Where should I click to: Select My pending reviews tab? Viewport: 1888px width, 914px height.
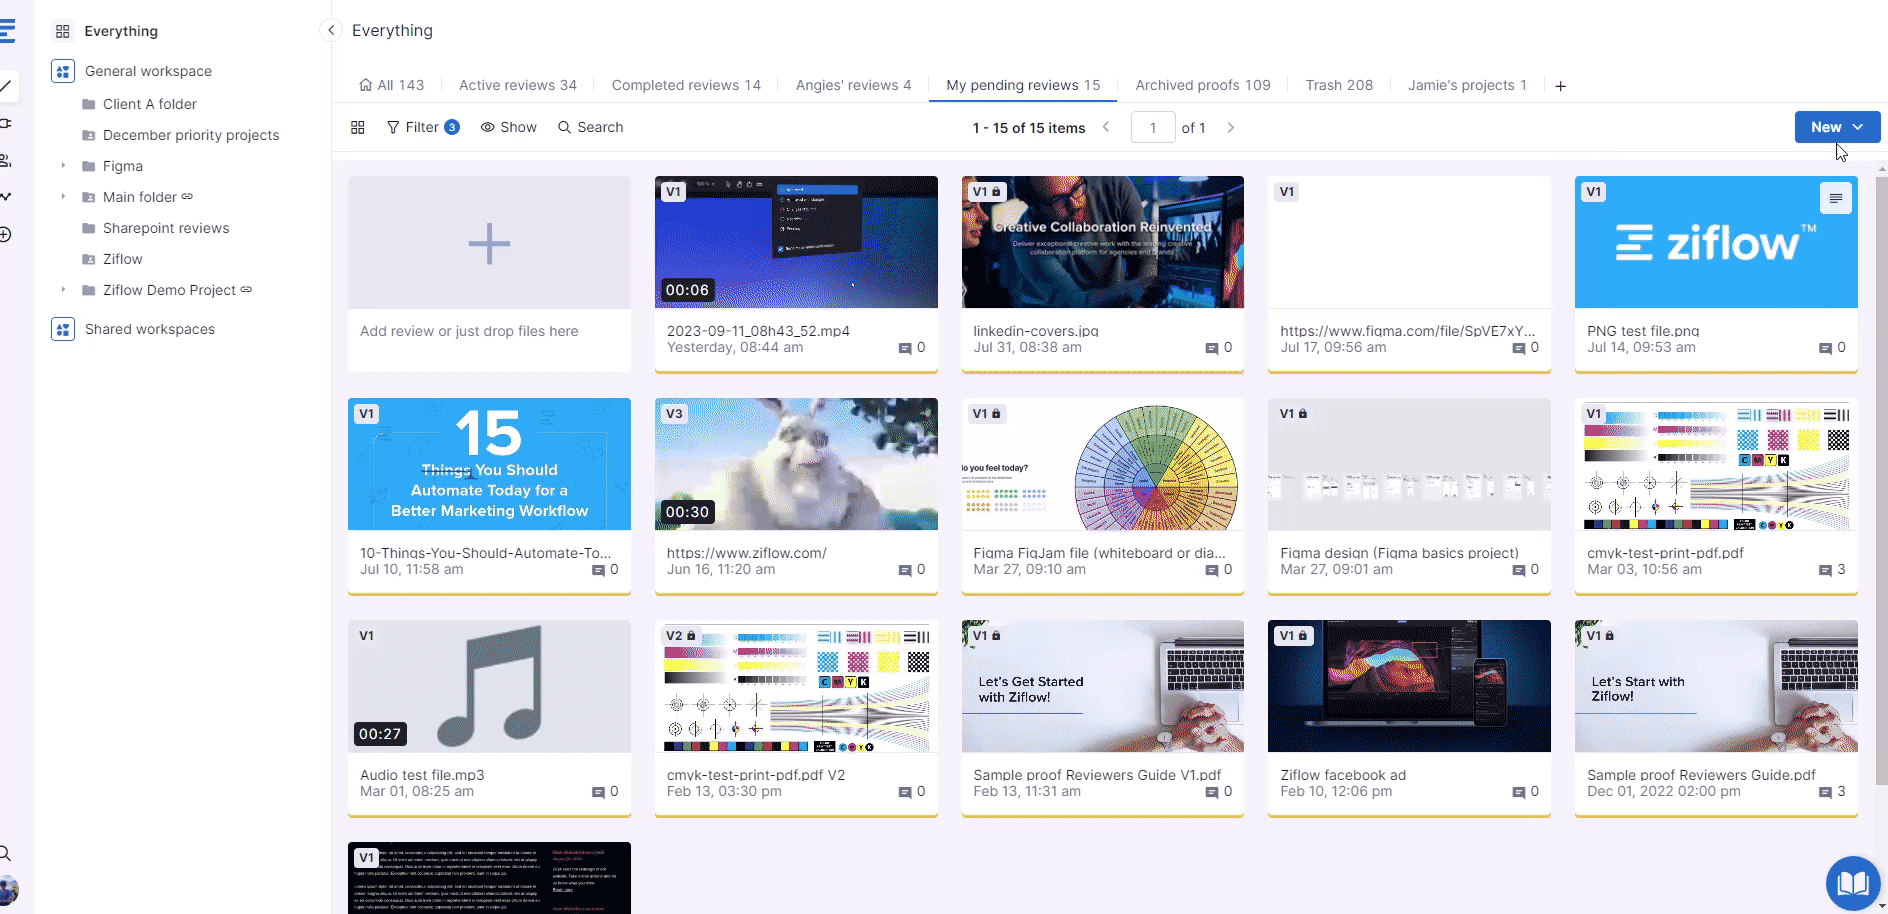[x=1023, y=85]
